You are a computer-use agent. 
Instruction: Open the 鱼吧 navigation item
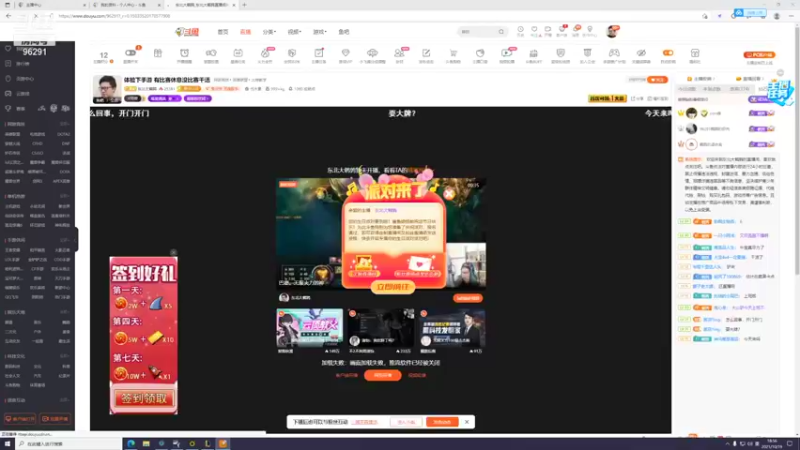click(x=344, y=32)
